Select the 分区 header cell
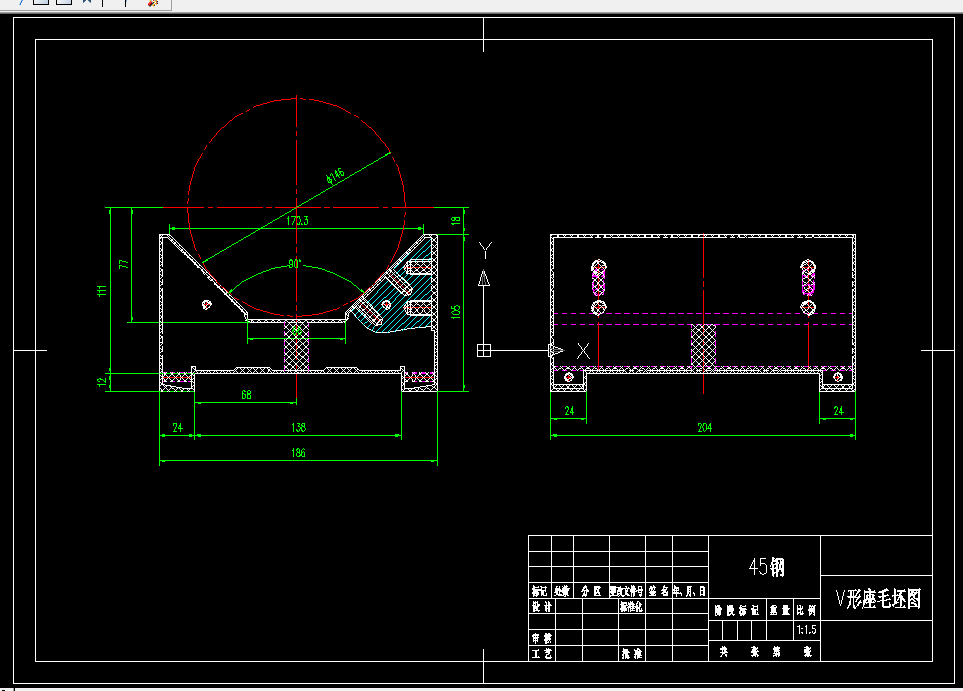The height and width of the screenshot is (691, 963). coord(591,591)
